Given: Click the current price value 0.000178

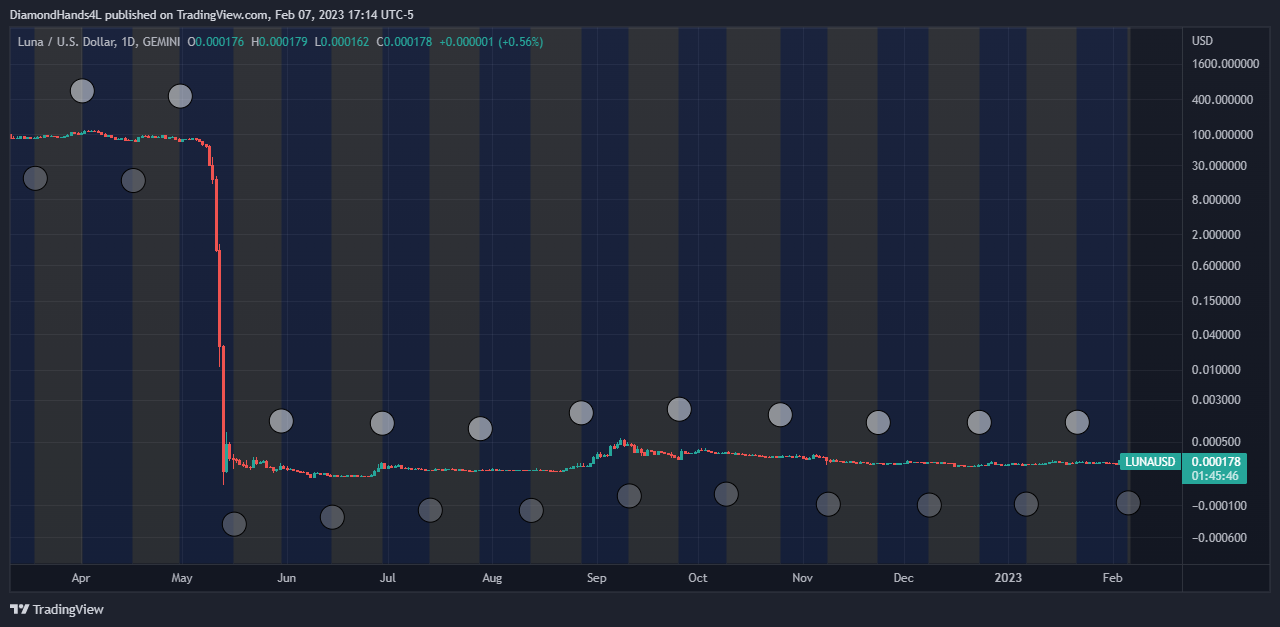Looking at the screenshot, I should click(x=1215, y=462).
